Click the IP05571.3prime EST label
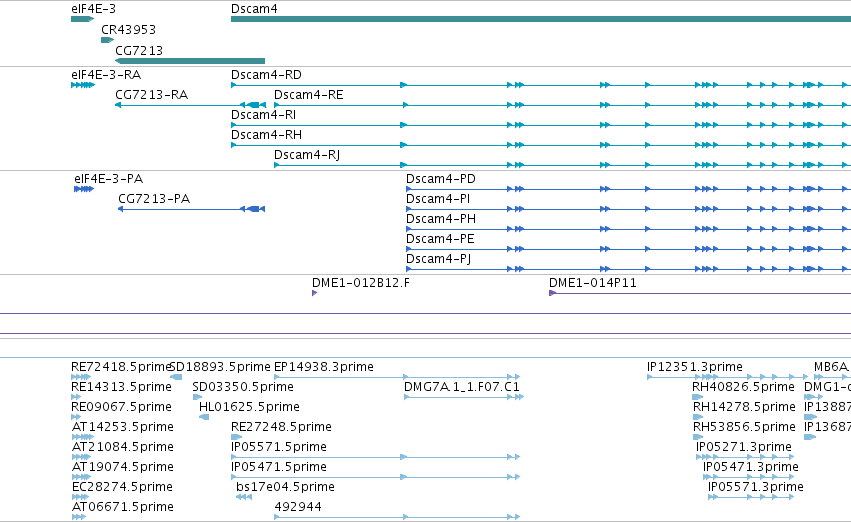The height and width of the screenshot is (522, 851). [x=755, y=487]
